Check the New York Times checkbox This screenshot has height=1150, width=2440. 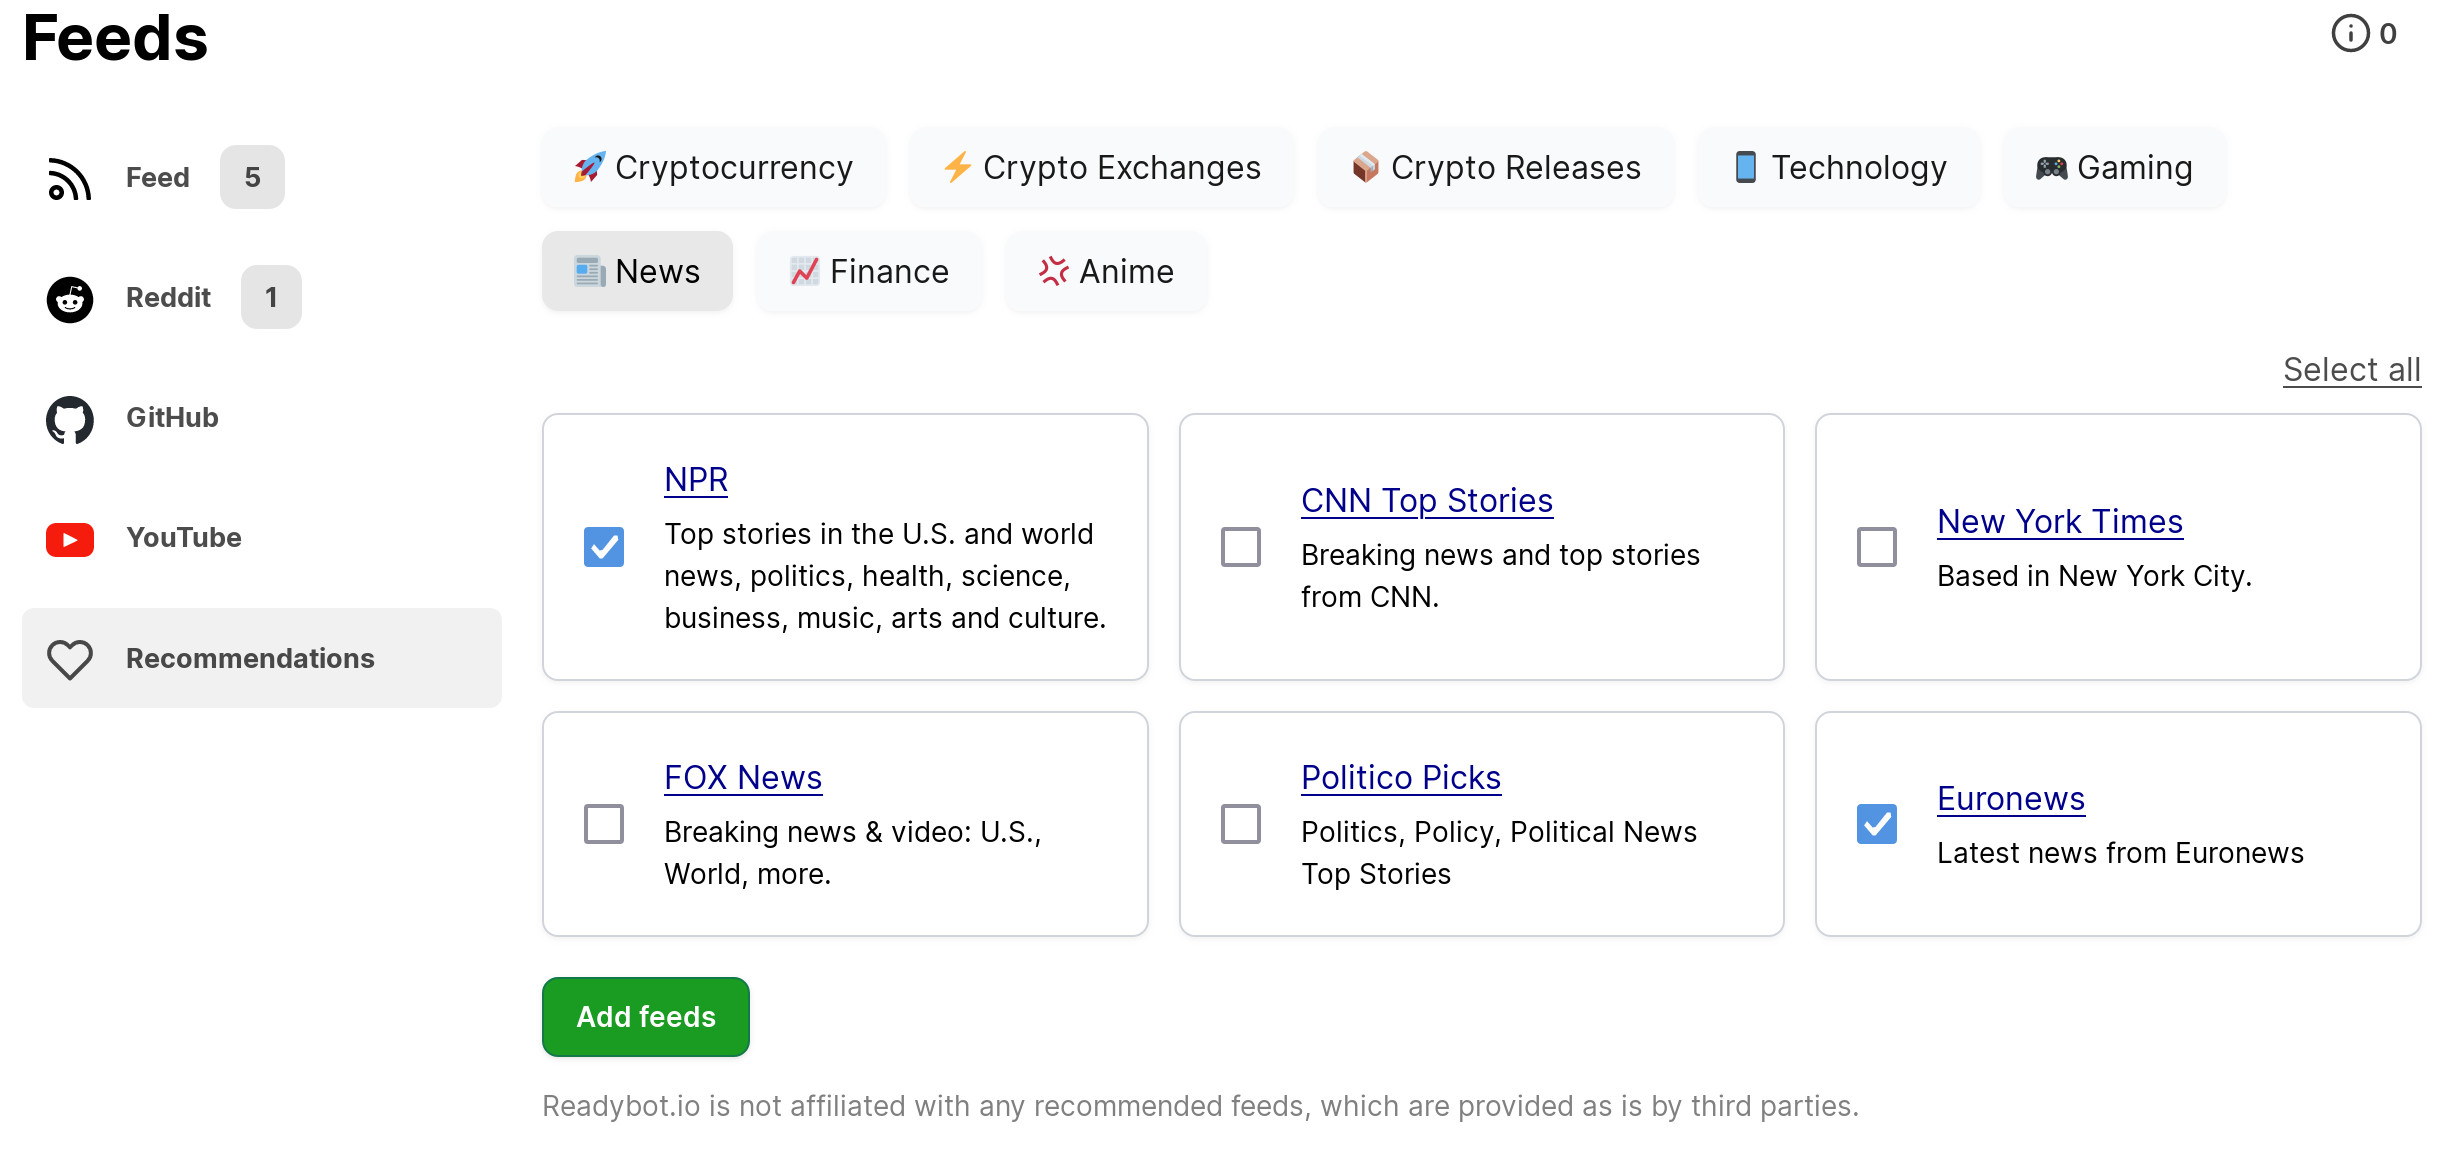[x=1876, y=547]
